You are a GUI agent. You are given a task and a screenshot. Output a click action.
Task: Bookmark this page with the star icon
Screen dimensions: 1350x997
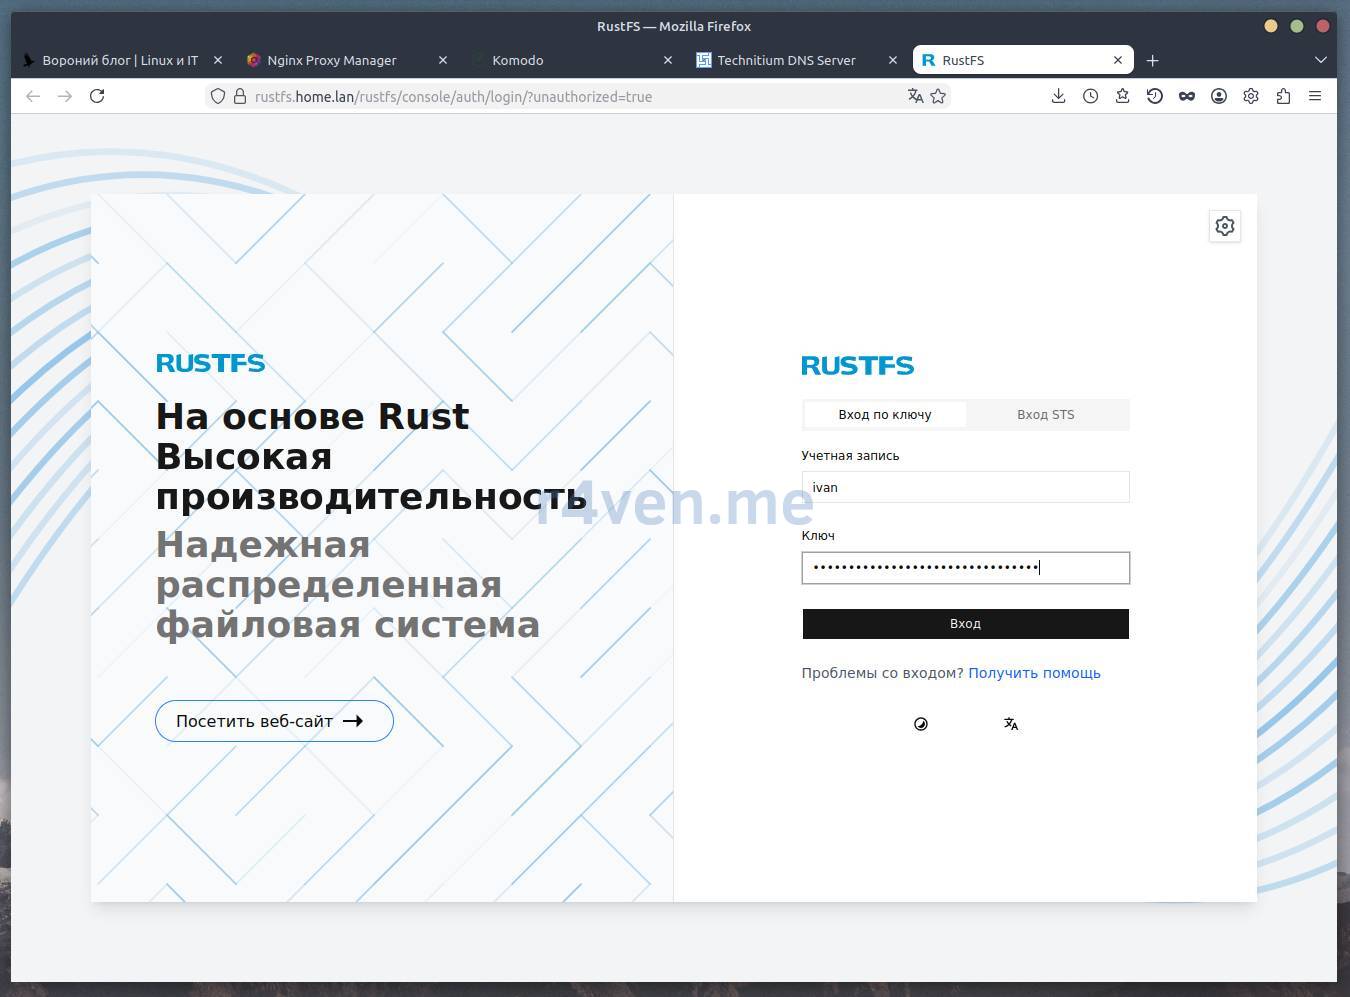tap(938, 96)
